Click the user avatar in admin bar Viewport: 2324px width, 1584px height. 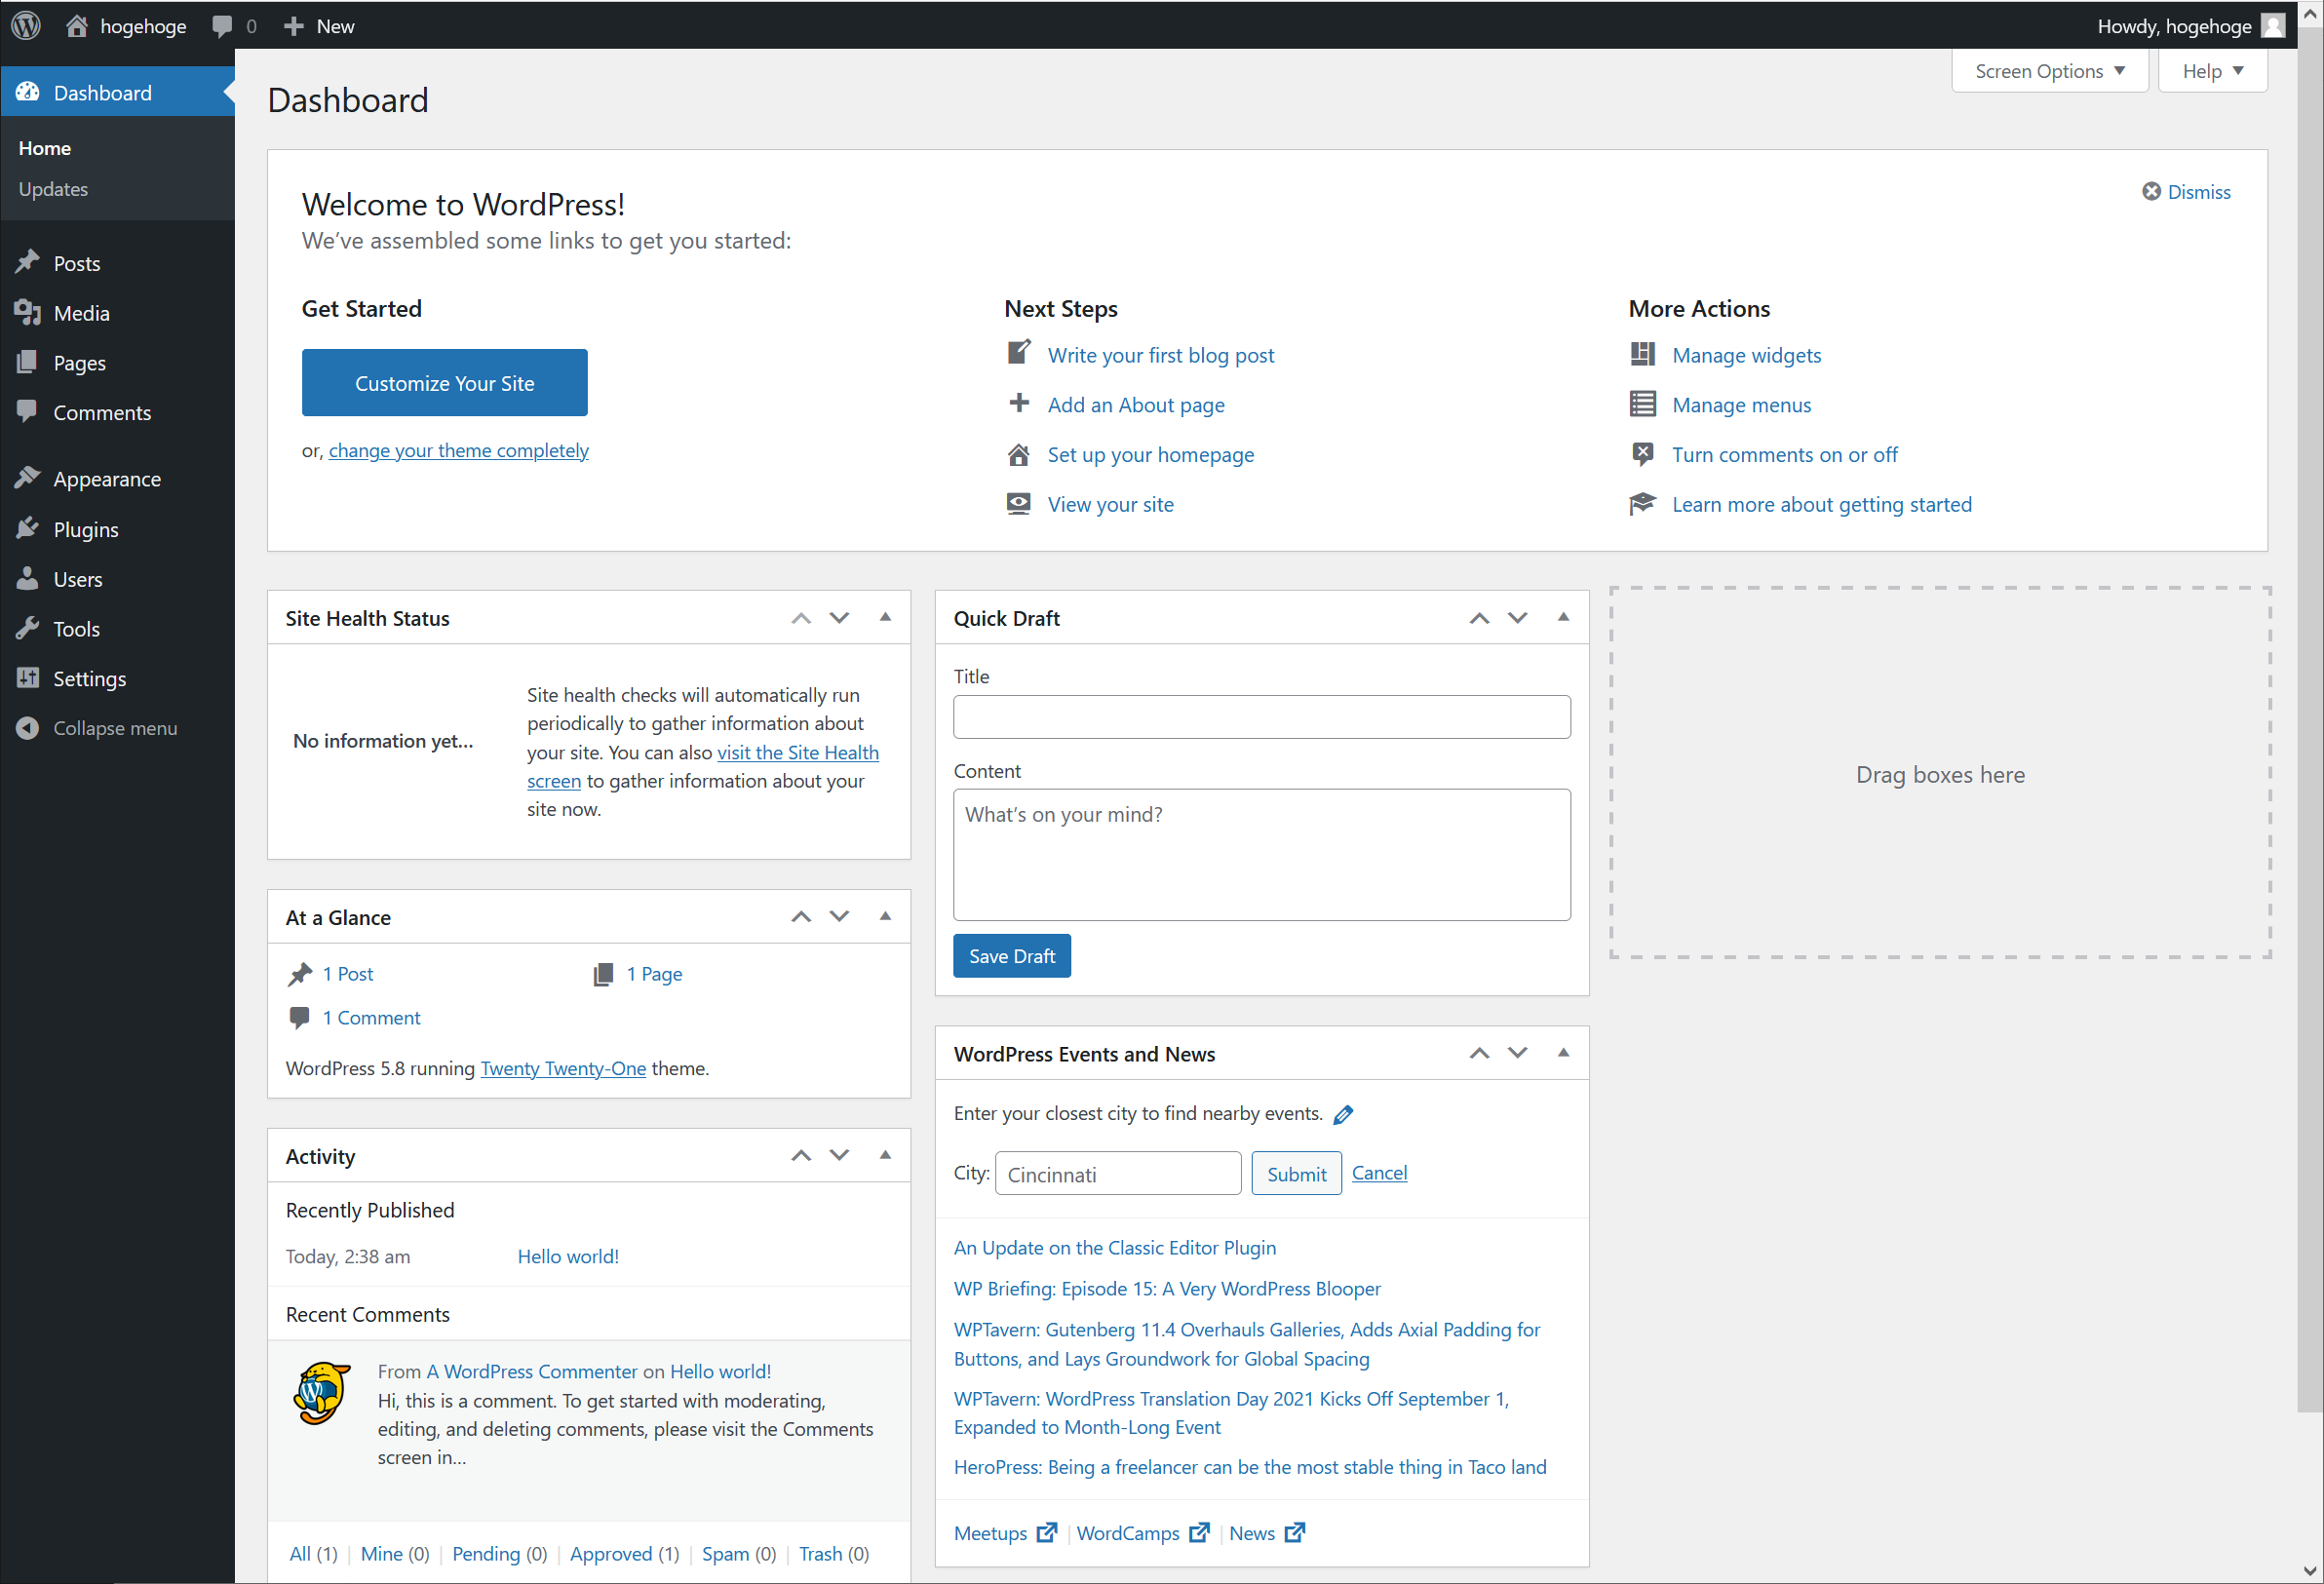(x=2274, y=25)
